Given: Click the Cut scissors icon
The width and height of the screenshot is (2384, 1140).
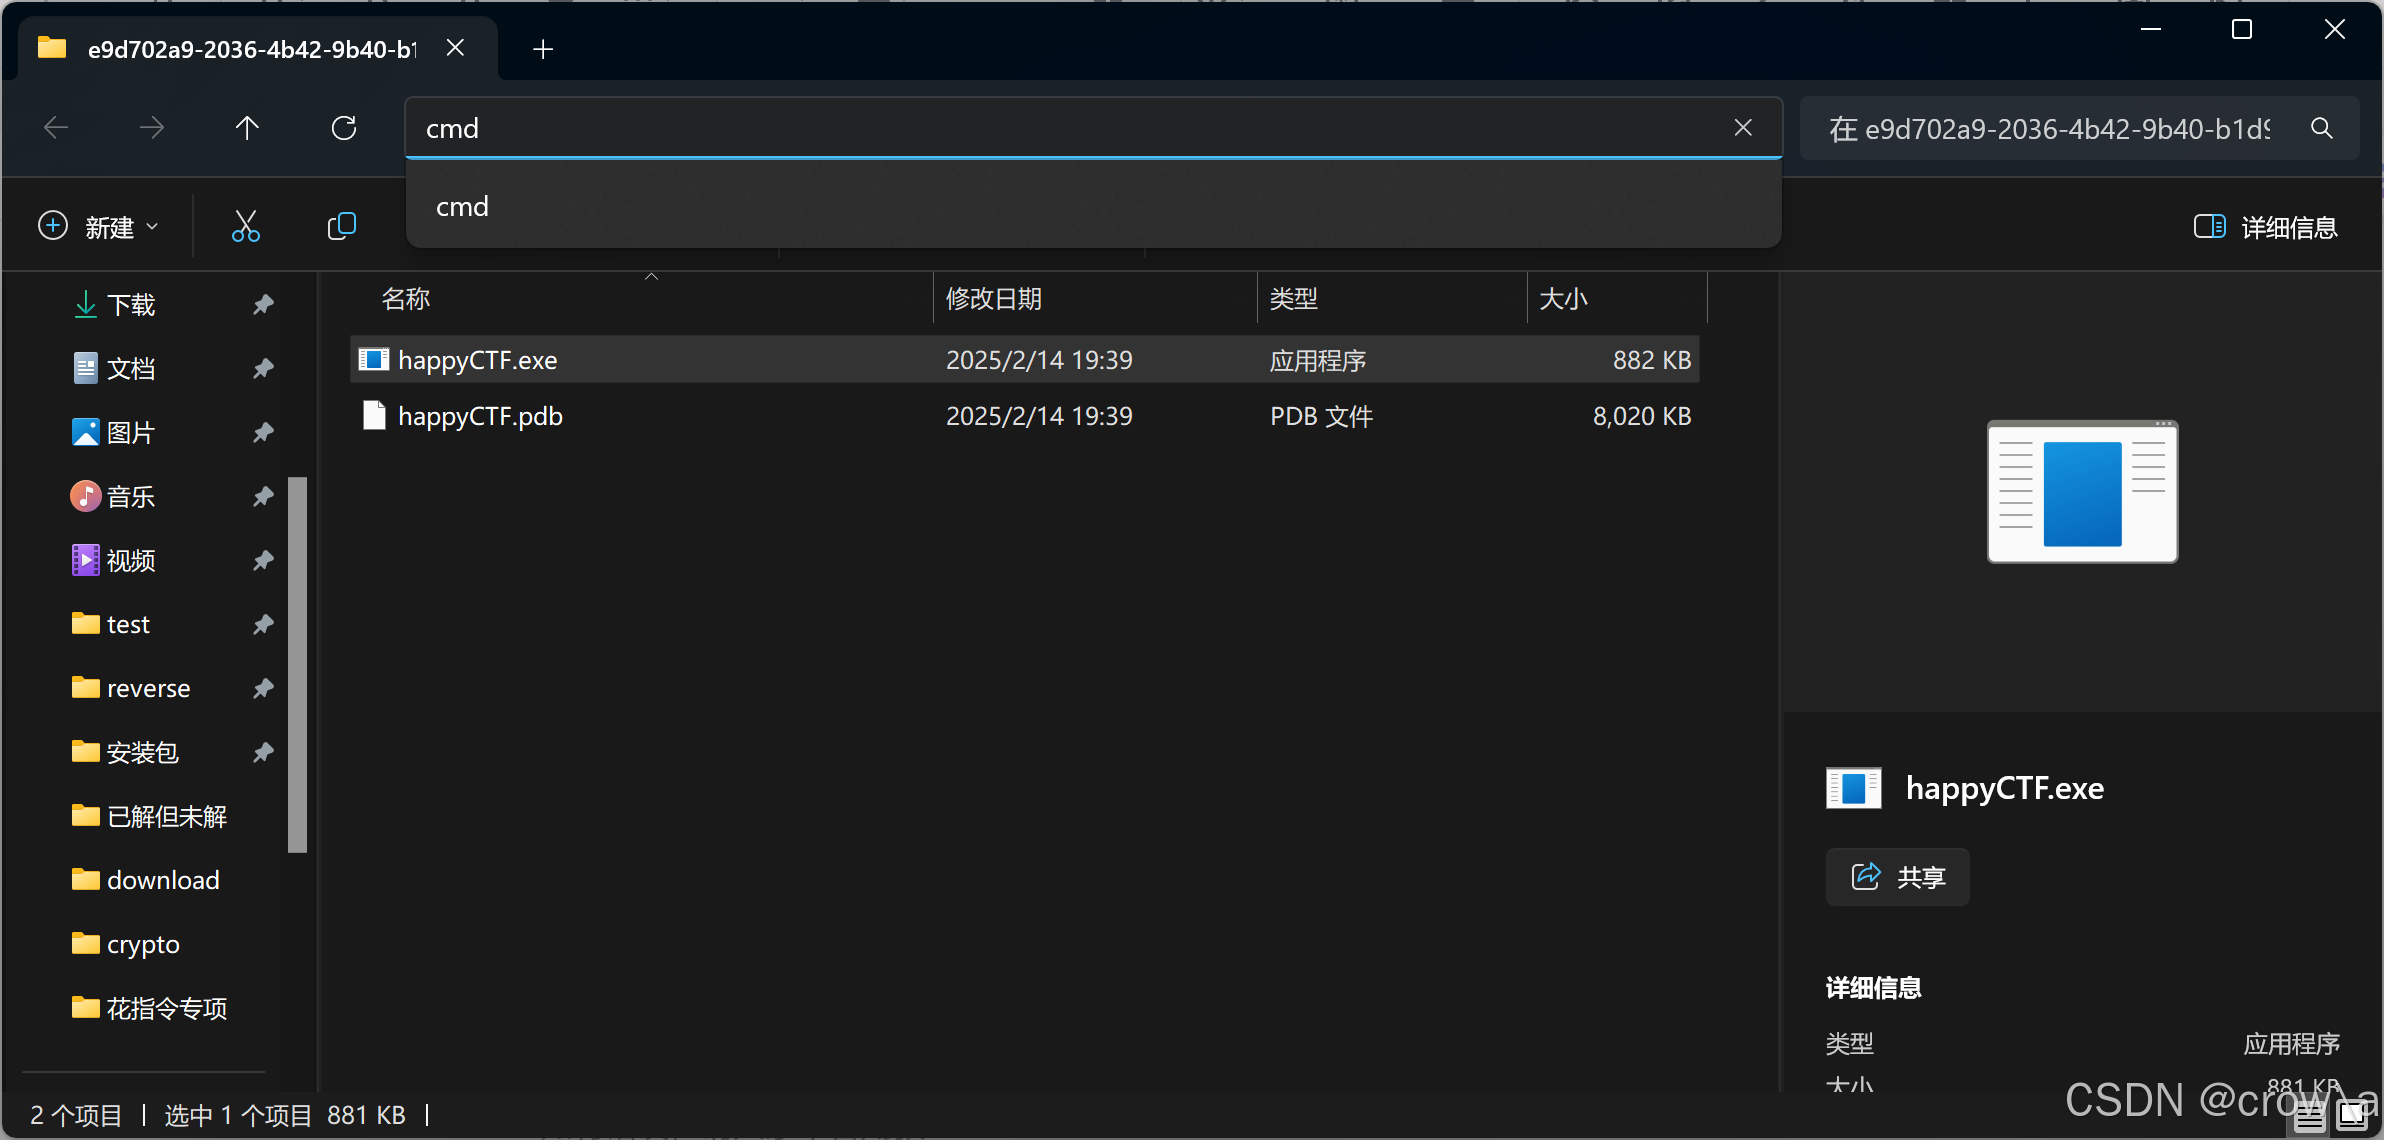Looking at the screenshot, I should pos(245,226).
